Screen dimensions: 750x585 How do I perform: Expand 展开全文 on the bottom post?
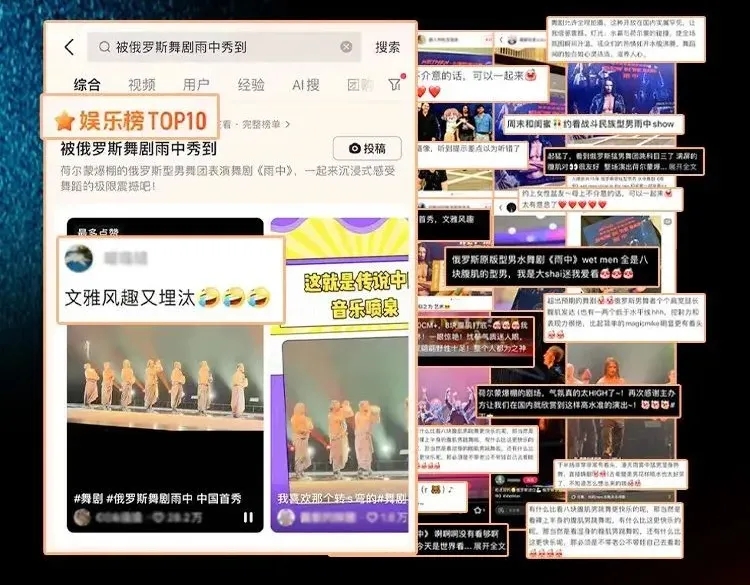click(489, 546)
